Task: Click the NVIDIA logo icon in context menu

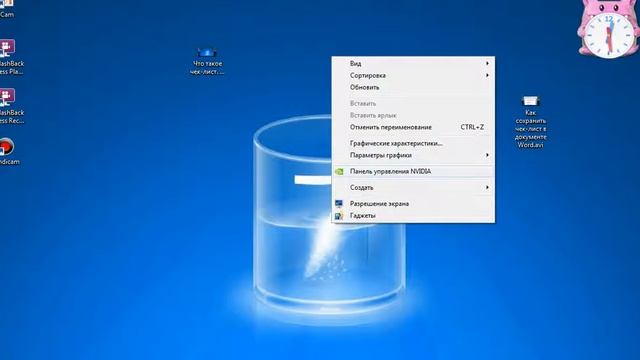Action: click(x=339, y=172)
